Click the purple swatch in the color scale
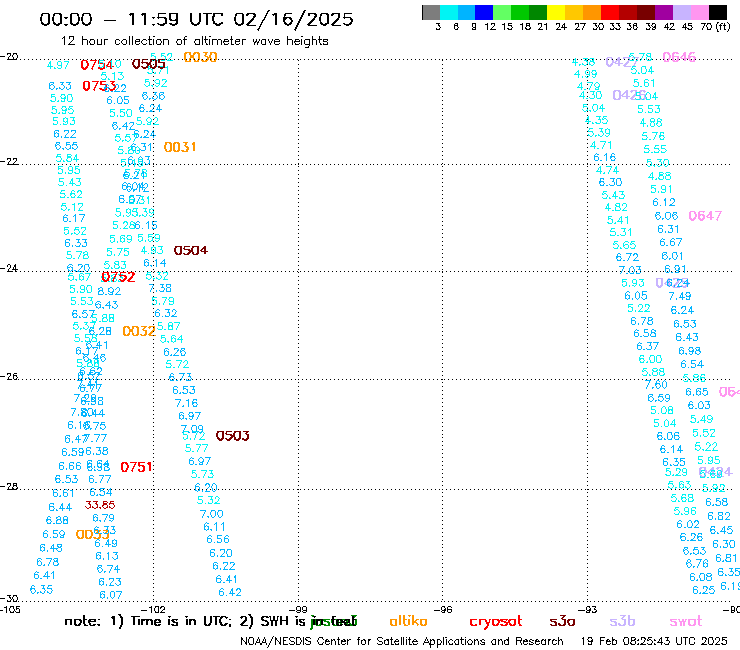 663,12
